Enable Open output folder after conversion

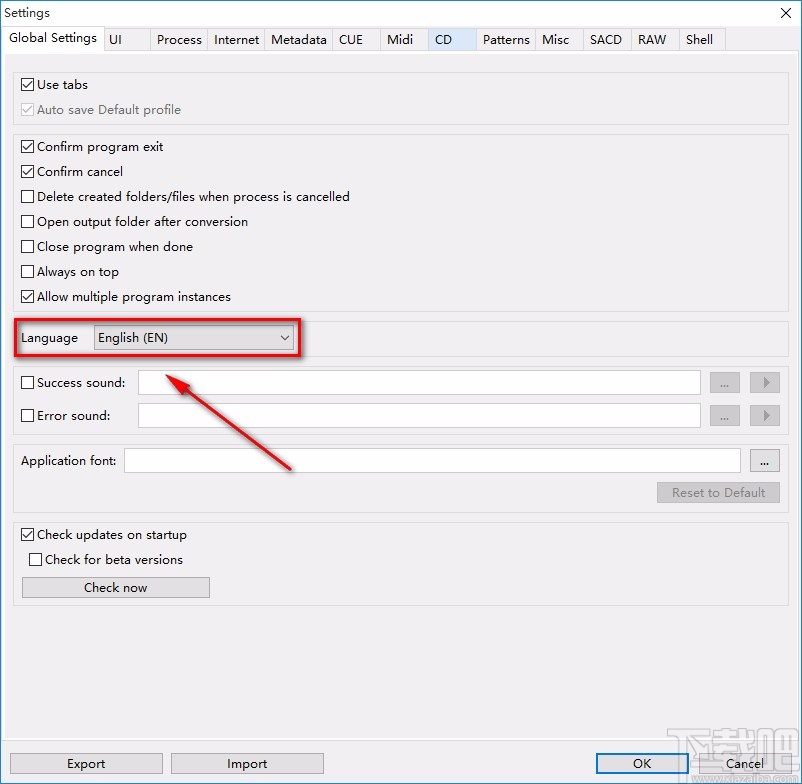pyautogui.click(x=28, y=222)
